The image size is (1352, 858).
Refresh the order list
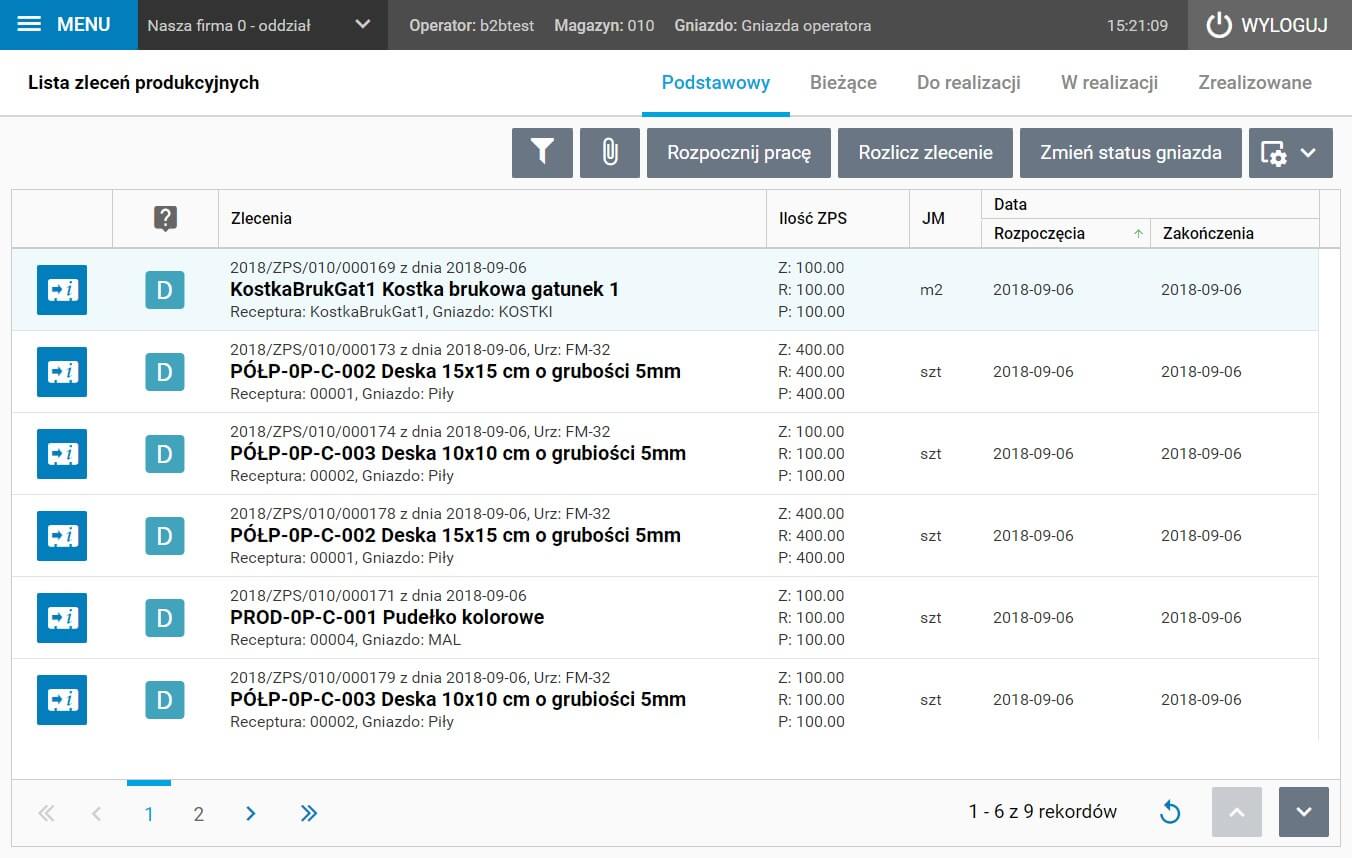(1170, 813)
